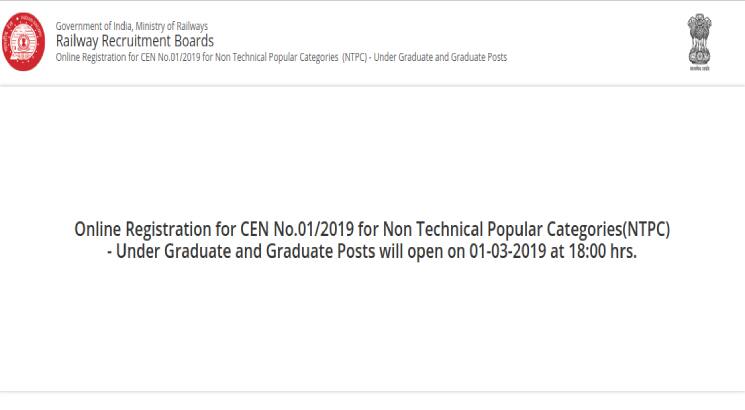The image size is (745, 410).
Task: Click the first line of the central announcement
Action: click(372, 229)
